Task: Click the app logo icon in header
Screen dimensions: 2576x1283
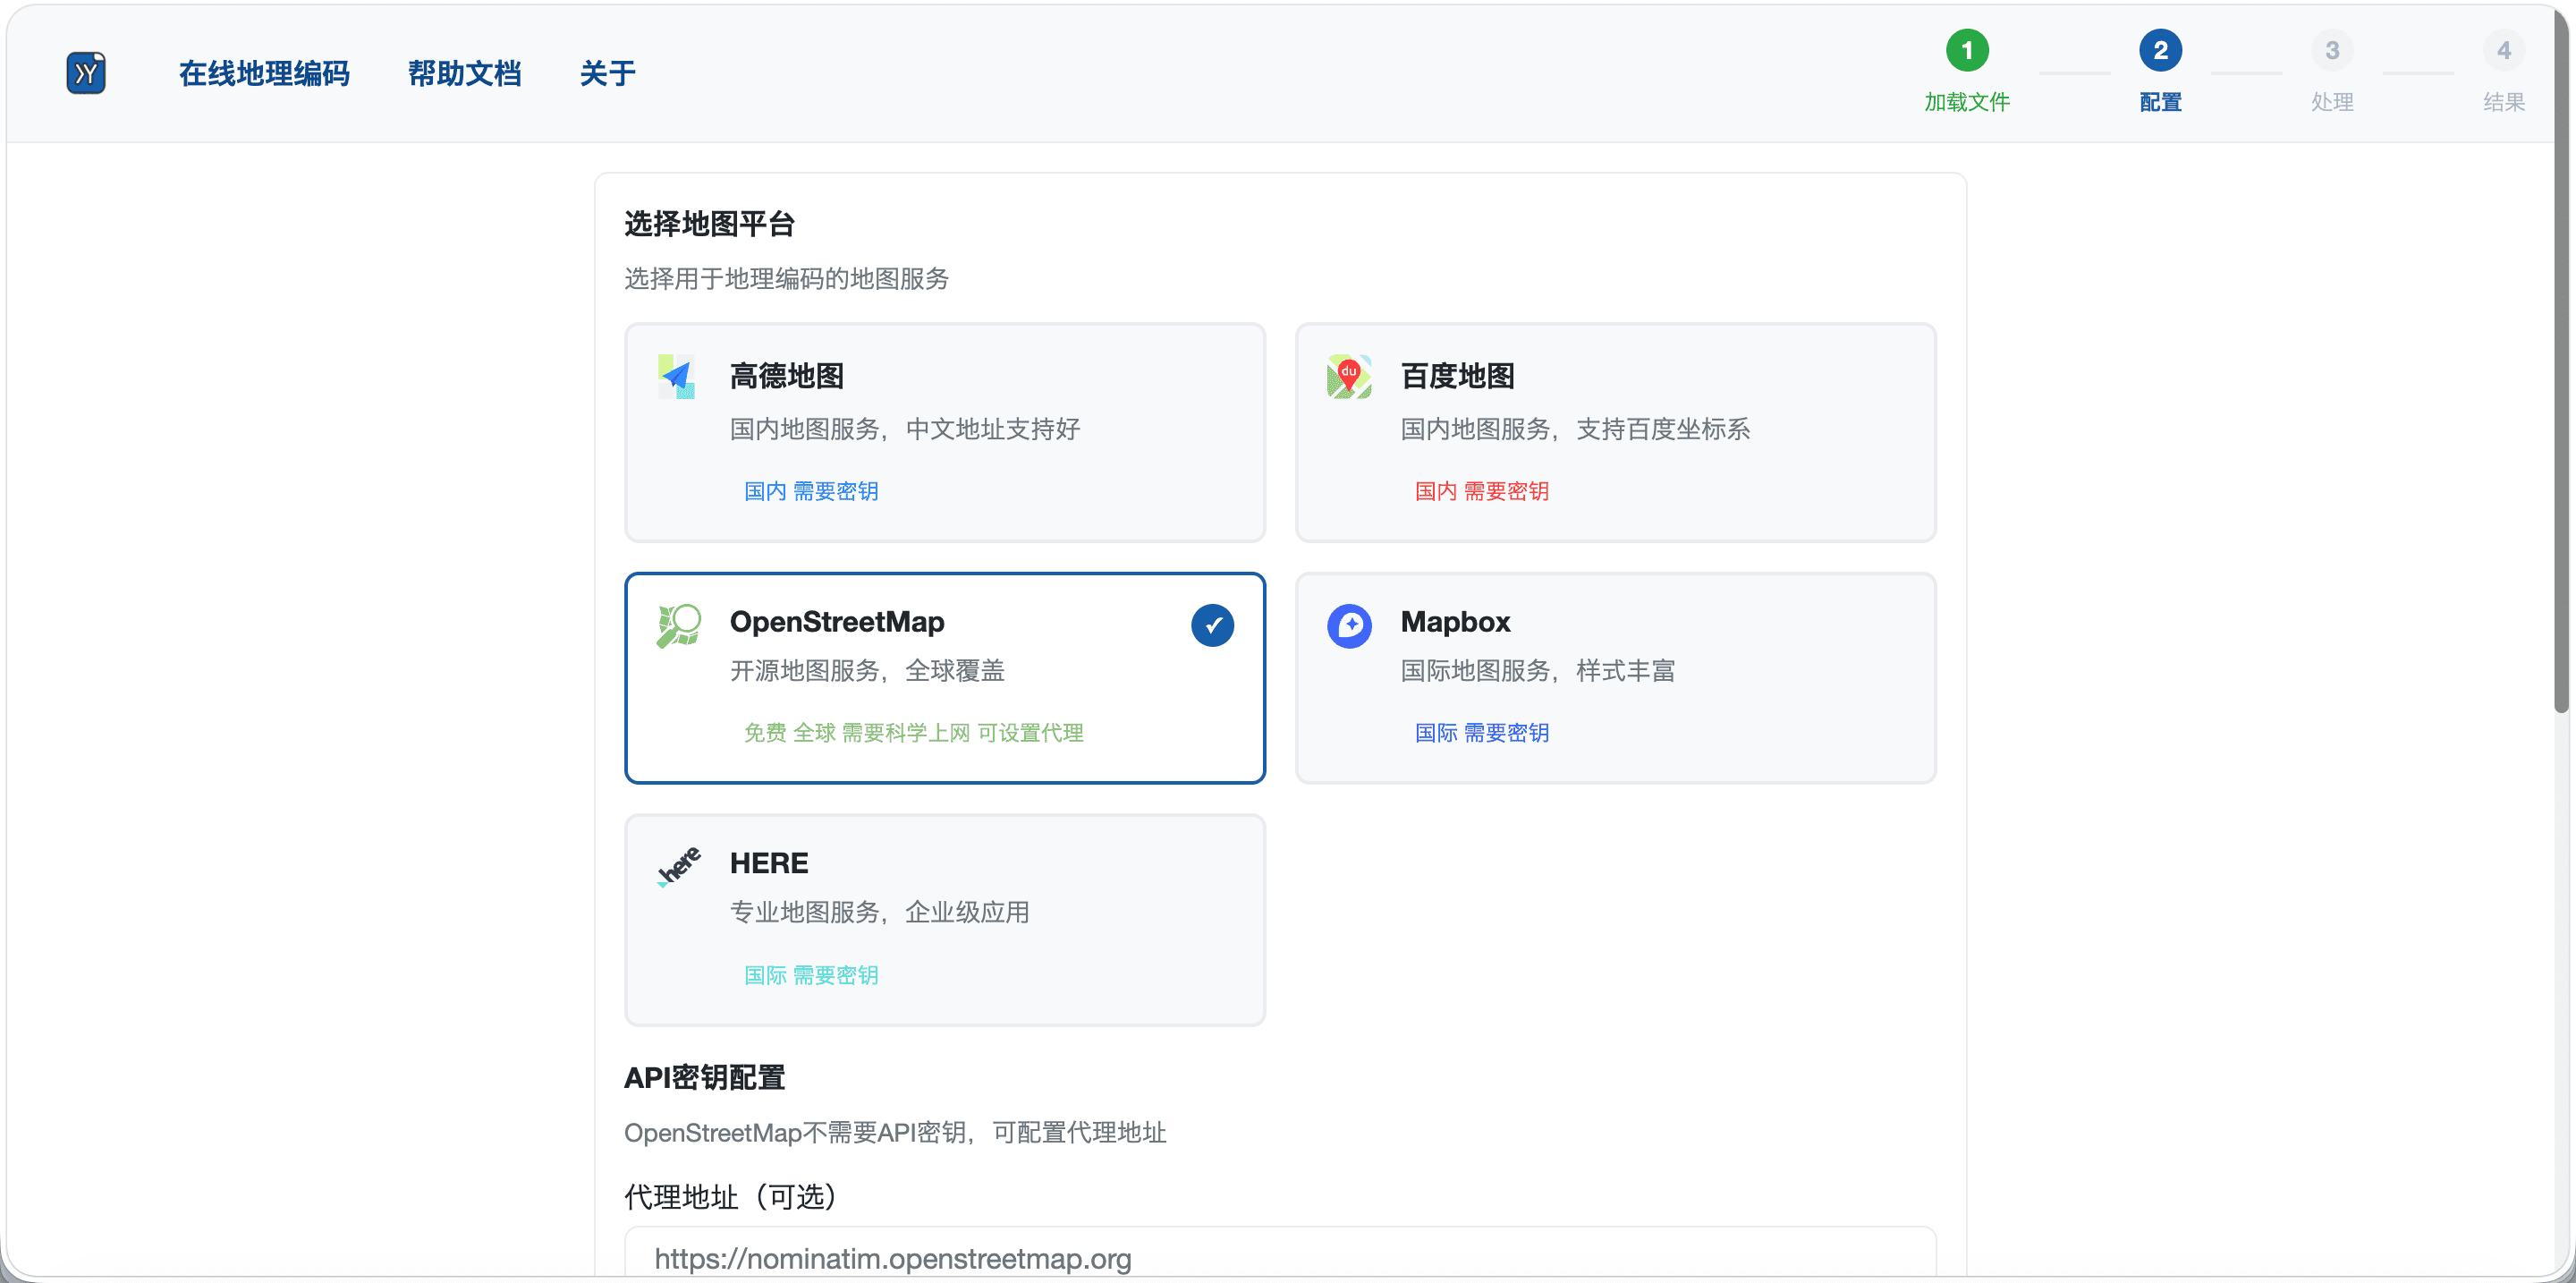Action: [x=86, y=73]
